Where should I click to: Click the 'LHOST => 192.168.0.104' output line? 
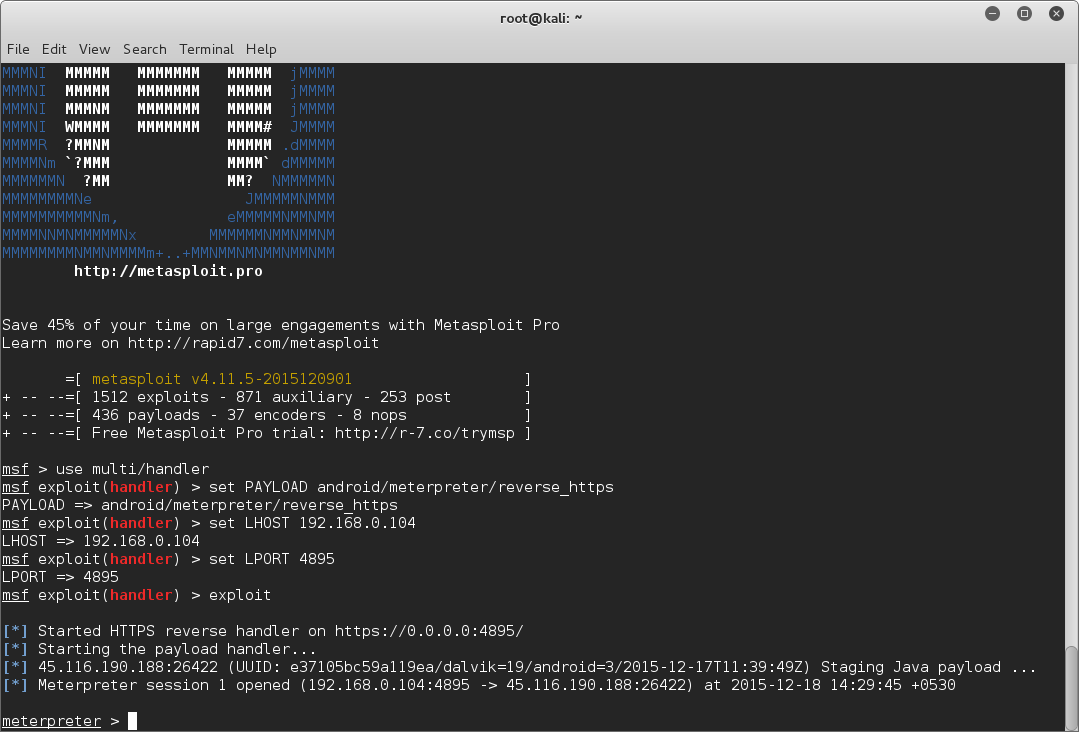[x=100, y=541]
